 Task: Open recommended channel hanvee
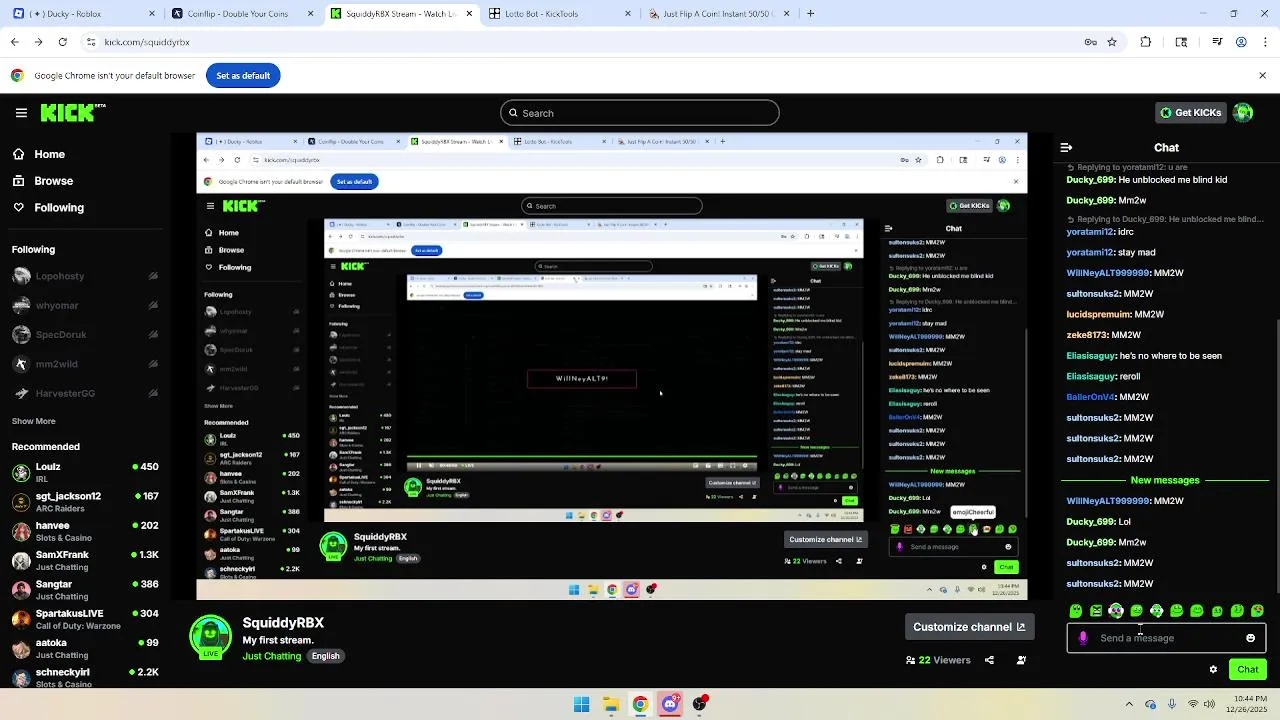85,531
